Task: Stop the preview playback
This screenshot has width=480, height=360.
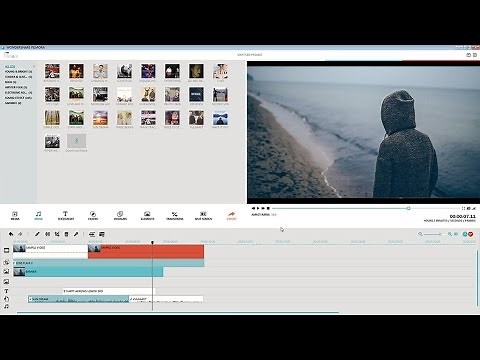Action: [268, 208]
